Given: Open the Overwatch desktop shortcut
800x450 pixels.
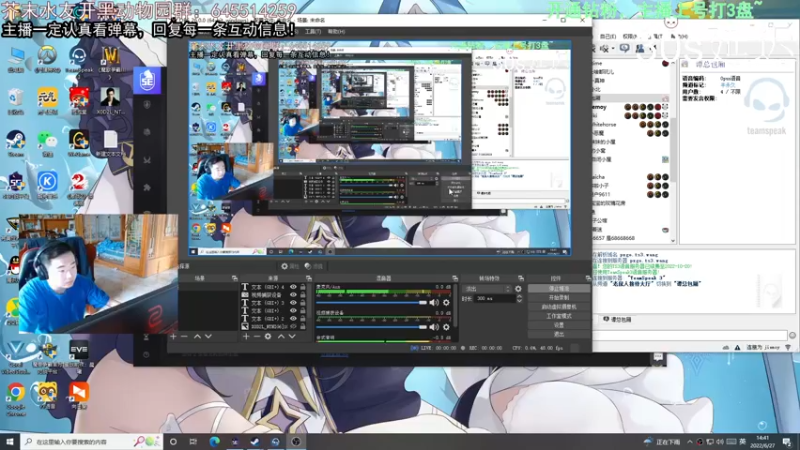Looking at the screenshot, I should pos(47,59).
